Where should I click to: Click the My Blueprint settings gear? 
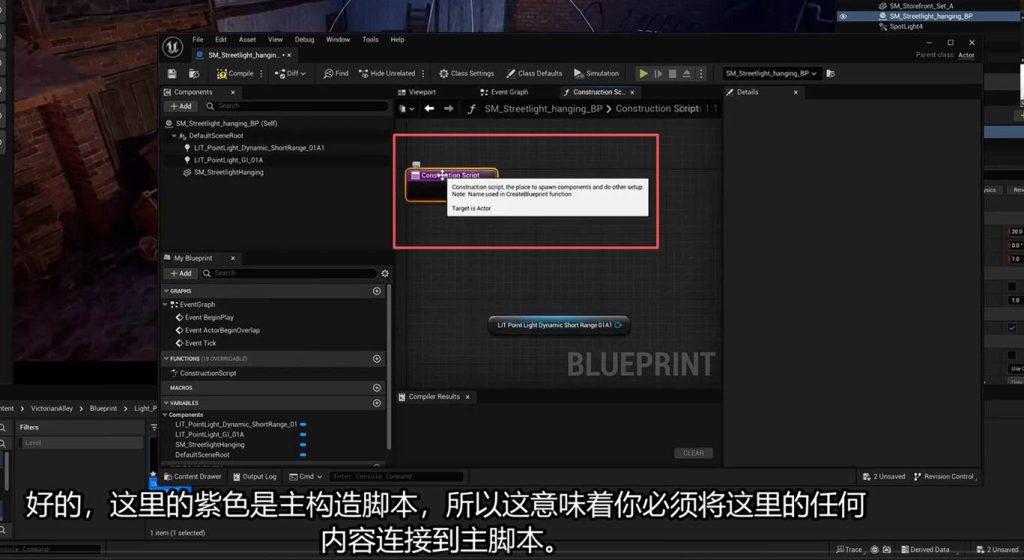click(x=385, y=273)
